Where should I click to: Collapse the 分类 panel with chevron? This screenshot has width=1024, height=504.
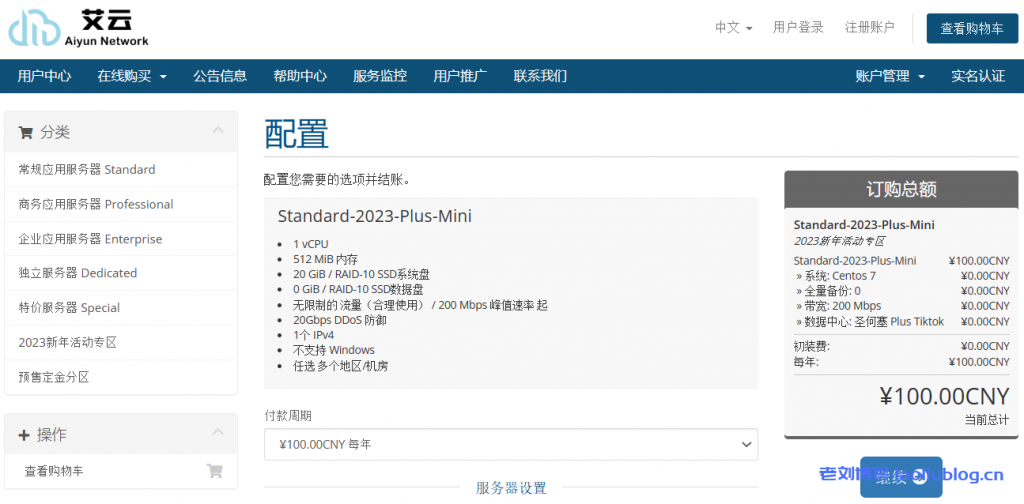pyautogui.click(x=218, y=131)
